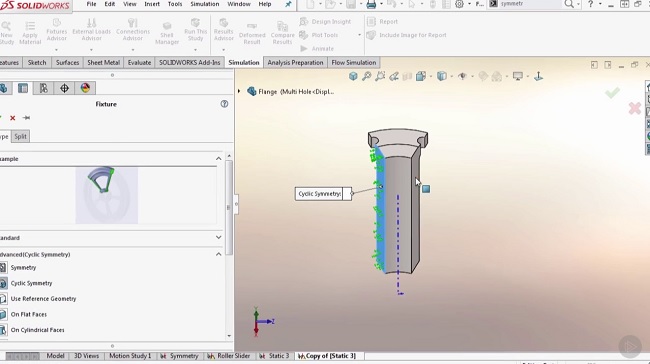Open Plot Tools

tap(319, 35)
